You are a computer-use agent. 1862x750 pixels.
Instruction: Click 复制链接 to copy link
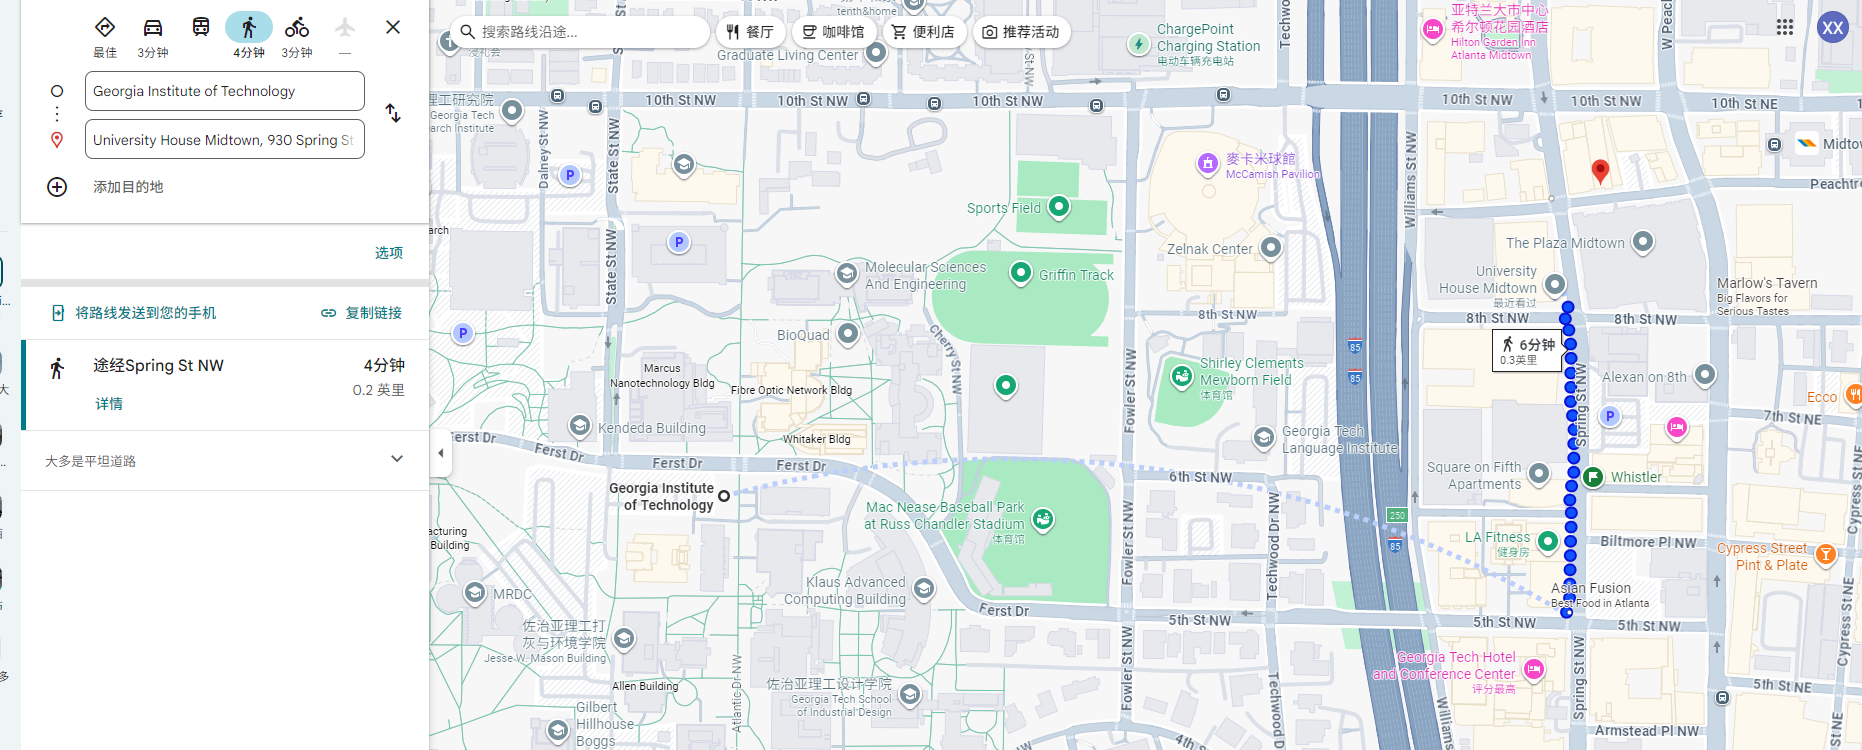(x=362, y=313)
